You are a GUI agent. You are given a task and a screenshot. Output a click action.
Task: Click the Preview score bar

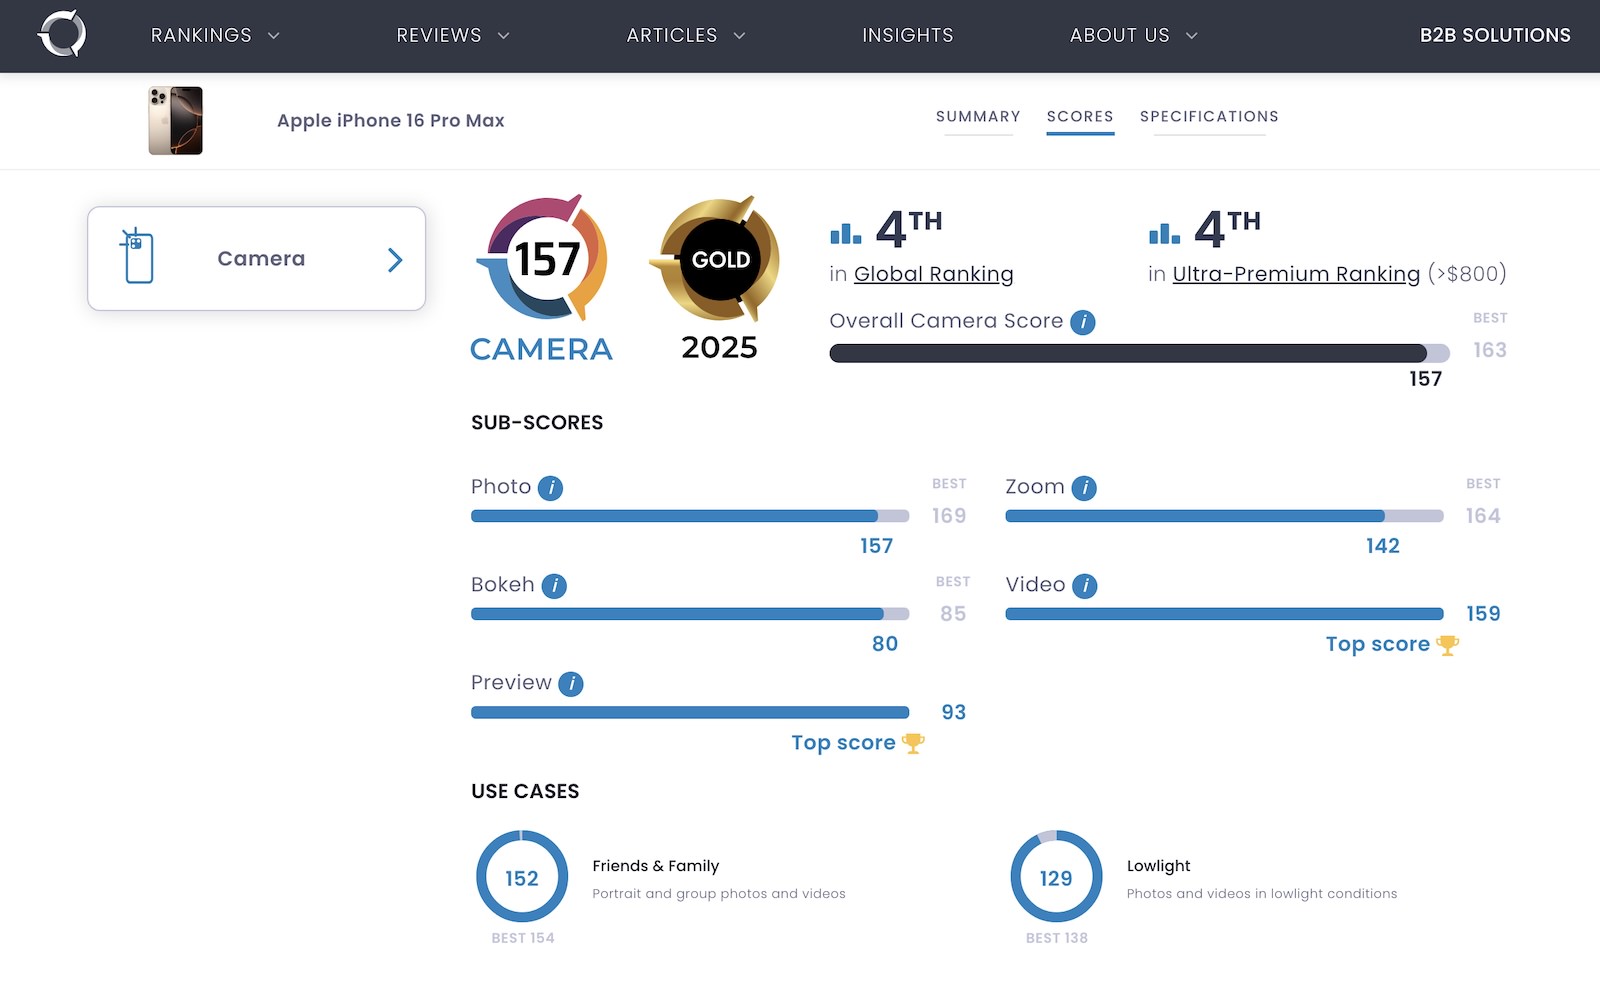pyautogui.click(x=690, y=712)
